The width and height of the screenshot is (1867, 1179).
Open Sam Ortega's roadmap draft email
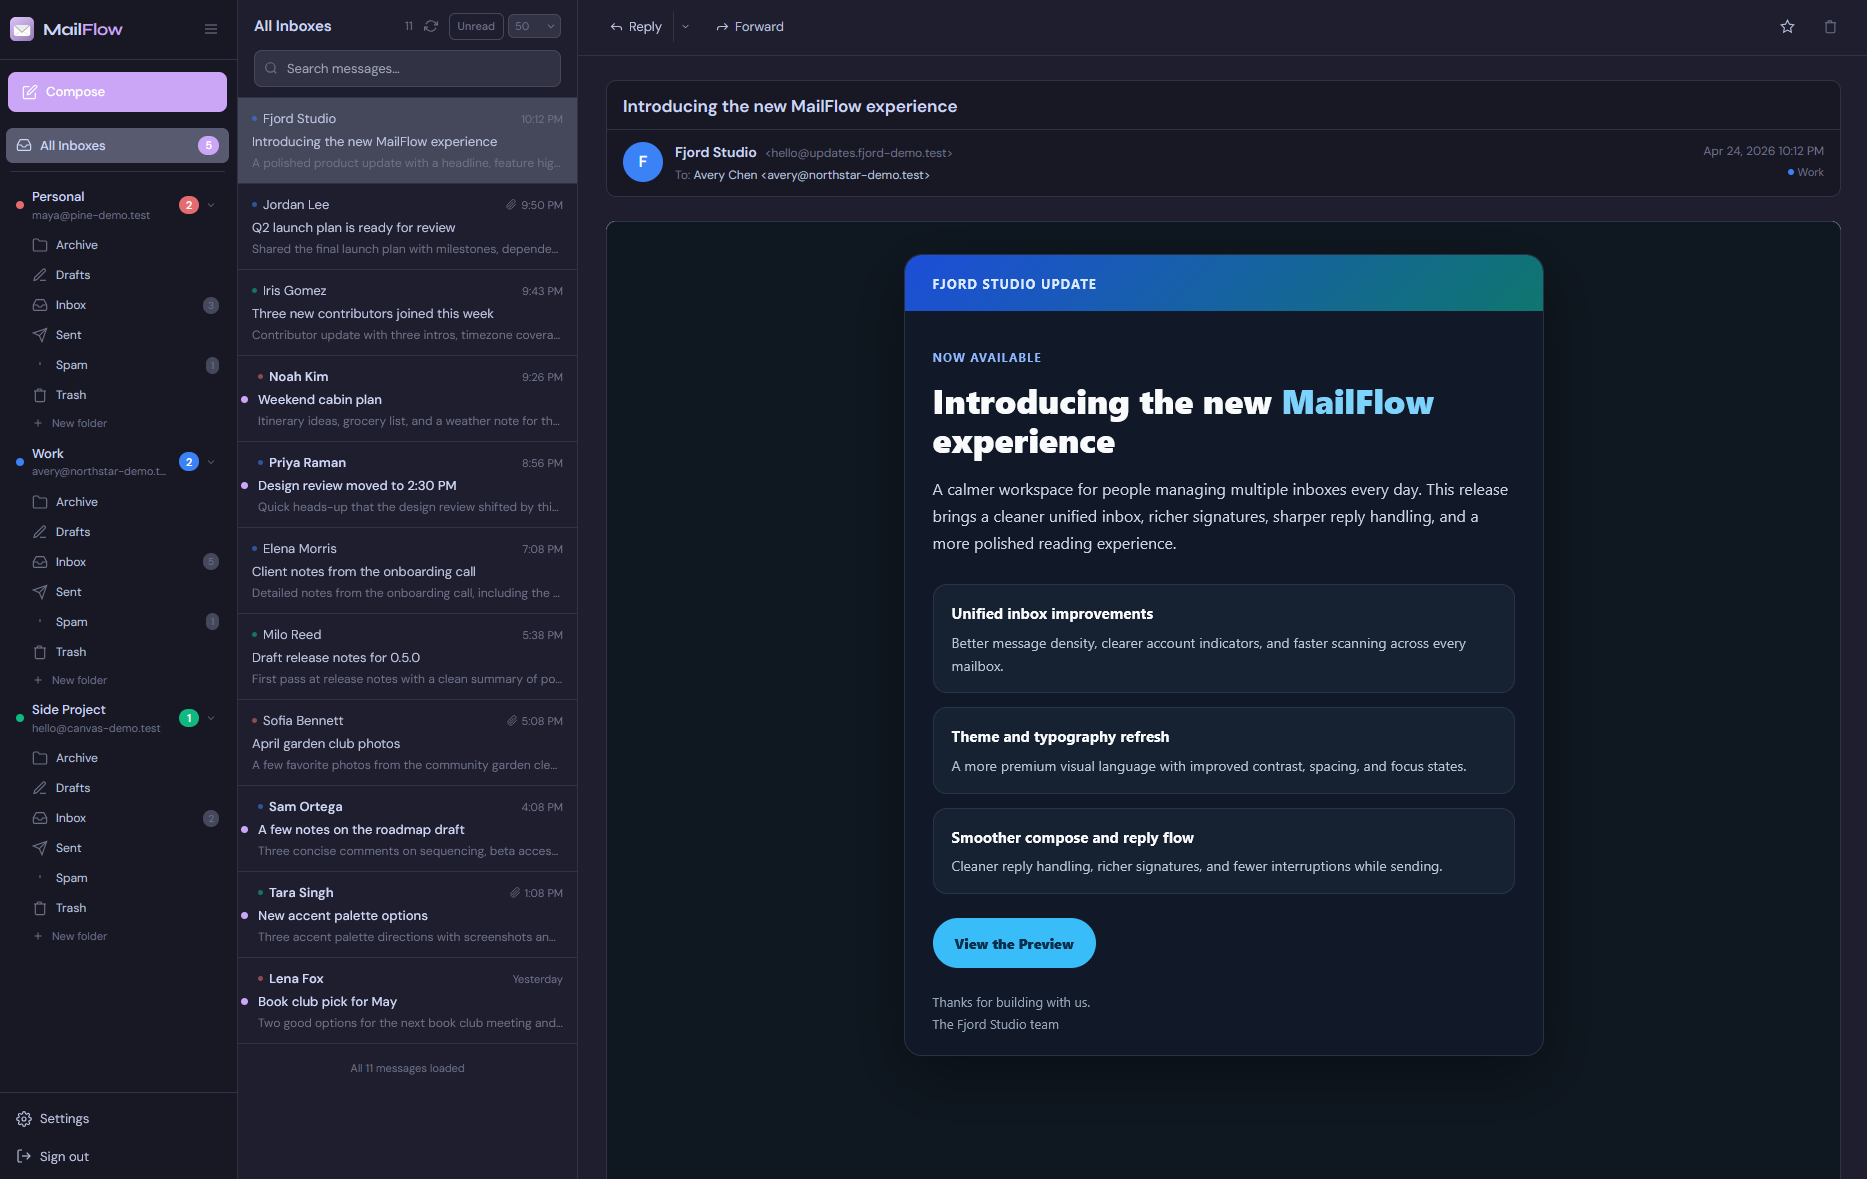407,829
